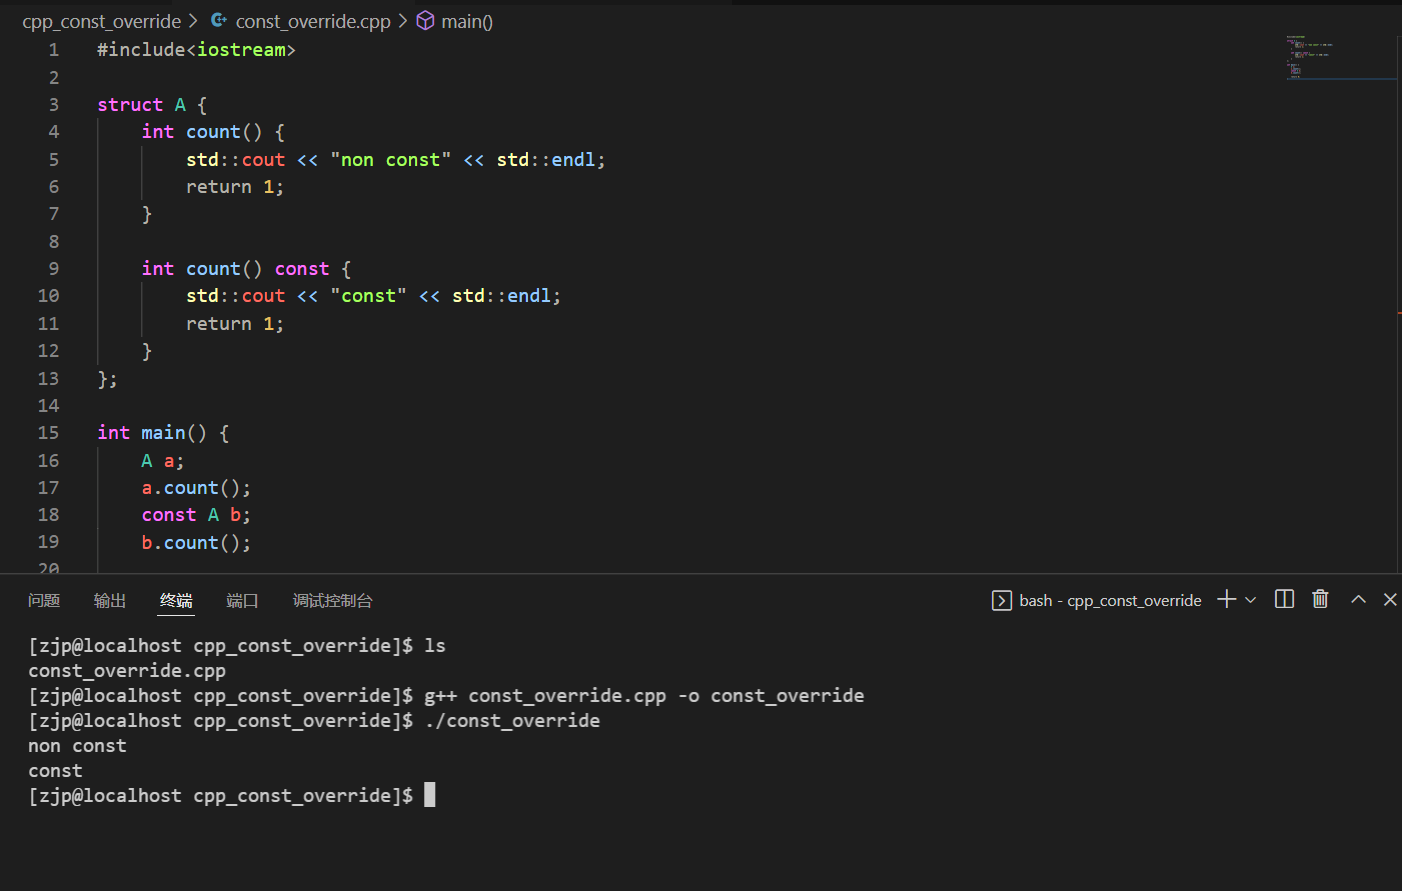Kill terminal with the trash icon
Image resolution: width=1402 pixels, height=891 pixels.
pyautogui.click(x=1320, y=599)
